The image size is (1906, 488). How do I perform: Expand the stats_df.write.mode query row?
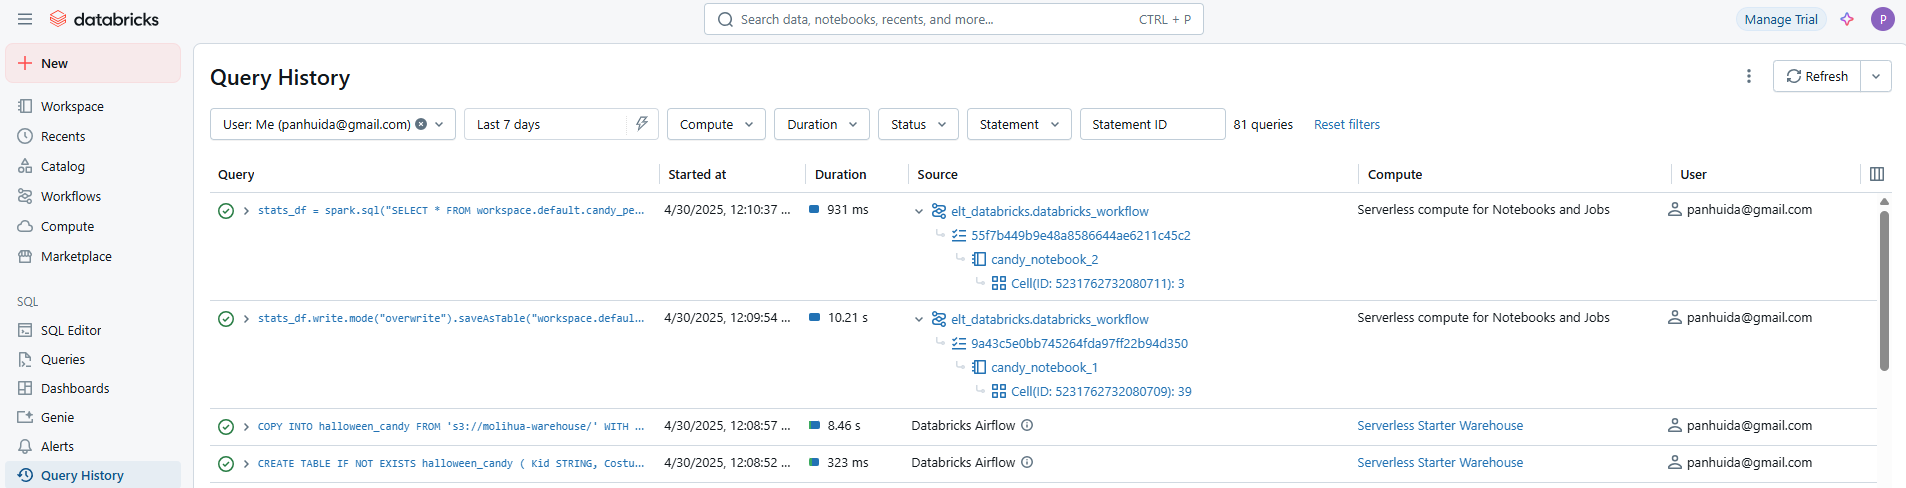pos(246,319)
